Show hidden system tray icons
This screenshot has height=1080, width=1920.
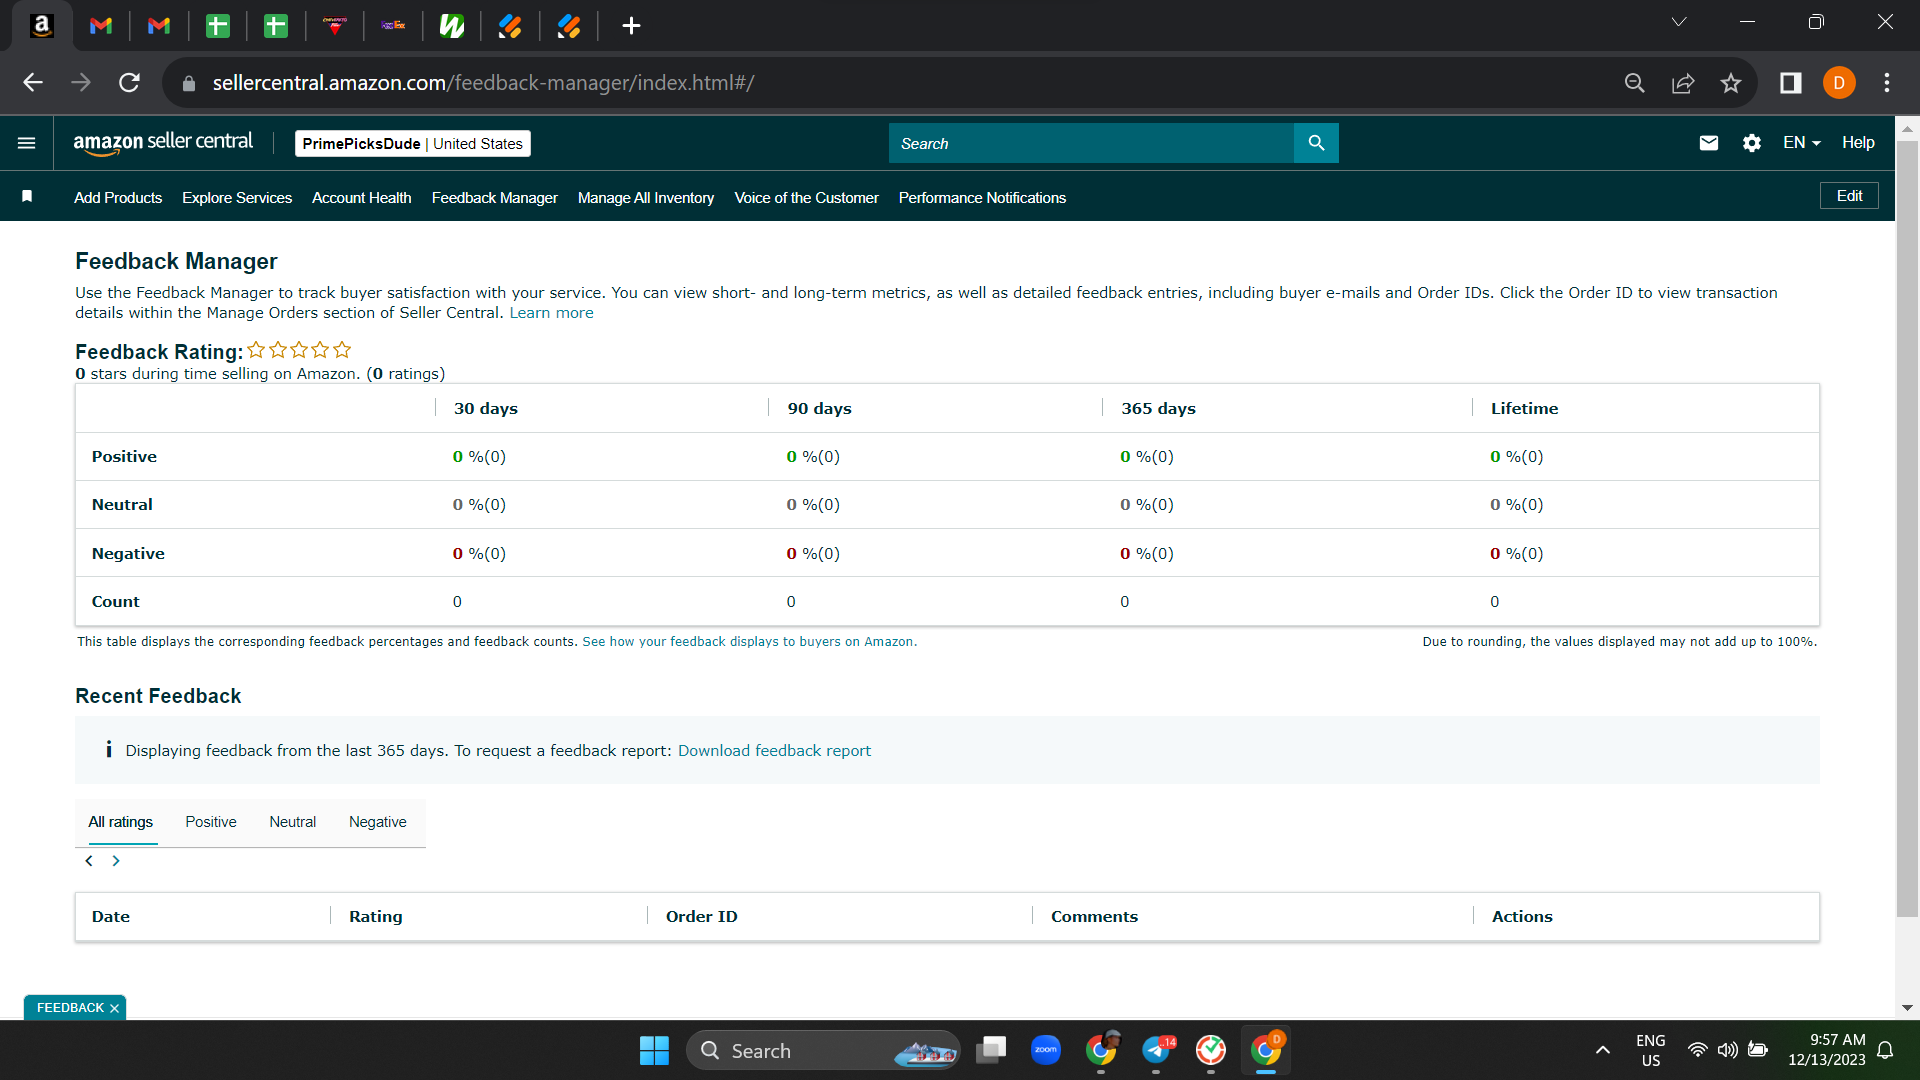(x=1603, y=1050)
